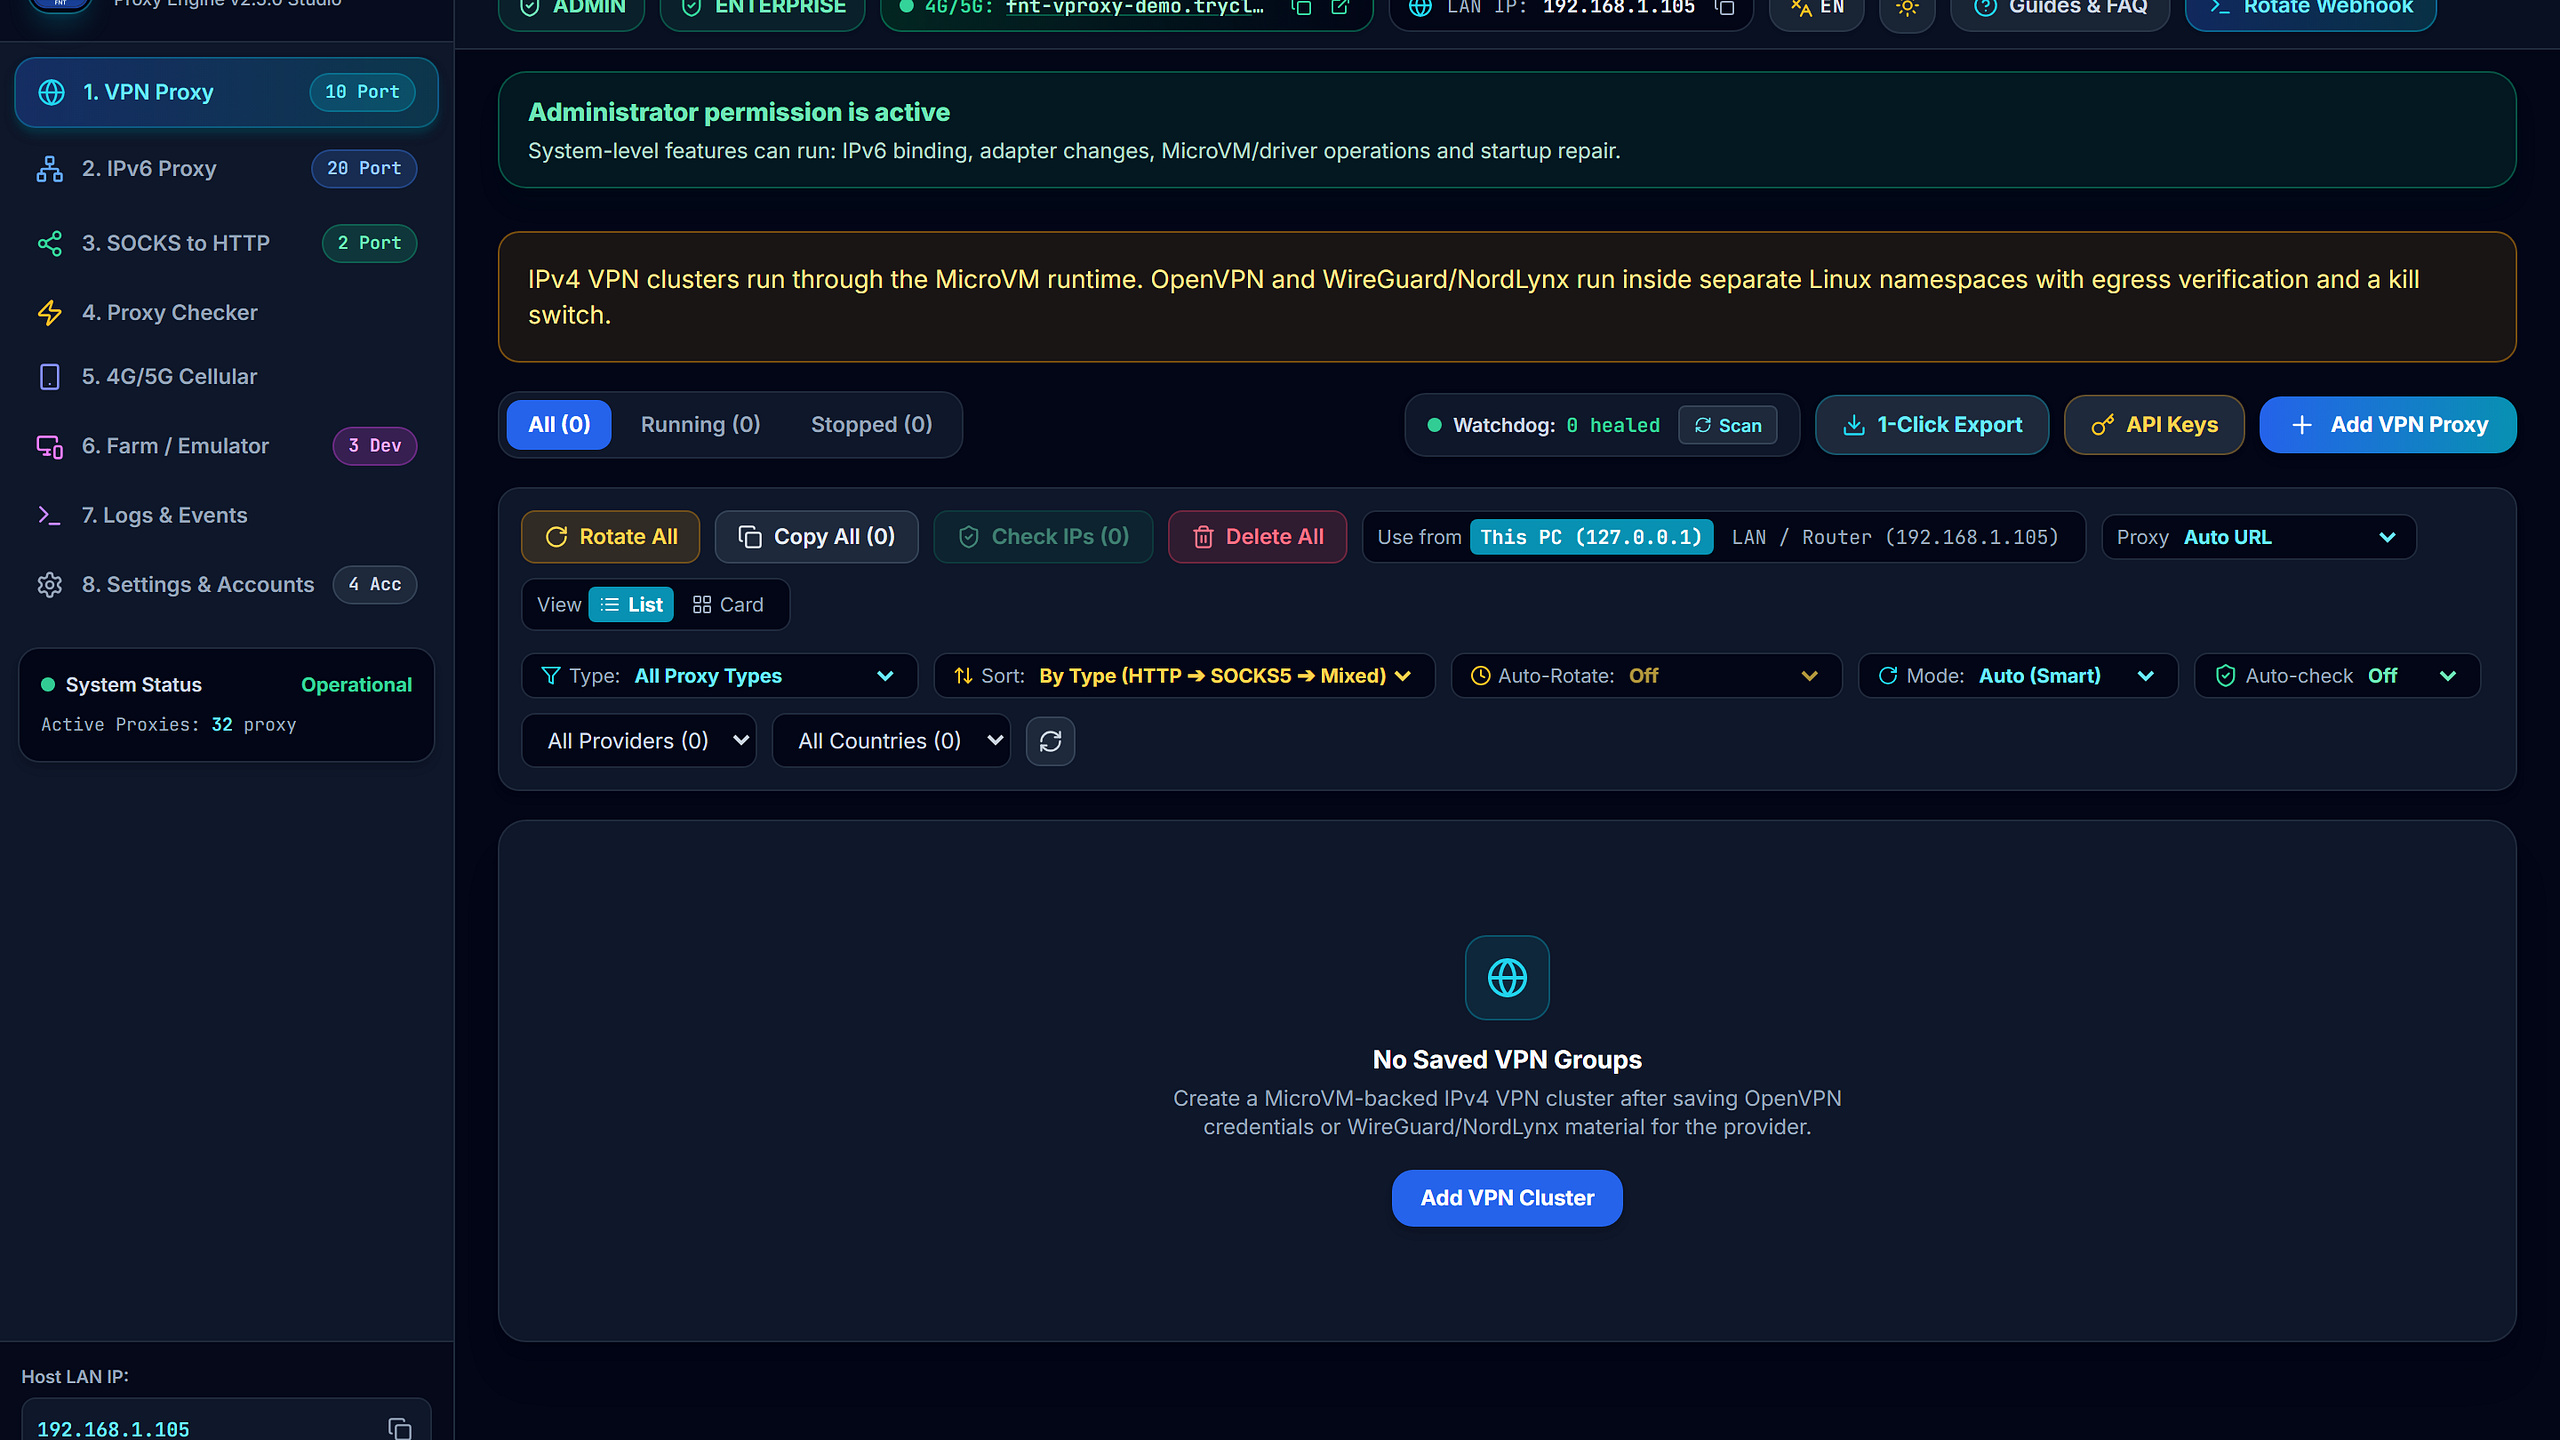Open the 1. VPN Proxy section
Viewport: 2560px width, 1440px height.
coord(226,92)
